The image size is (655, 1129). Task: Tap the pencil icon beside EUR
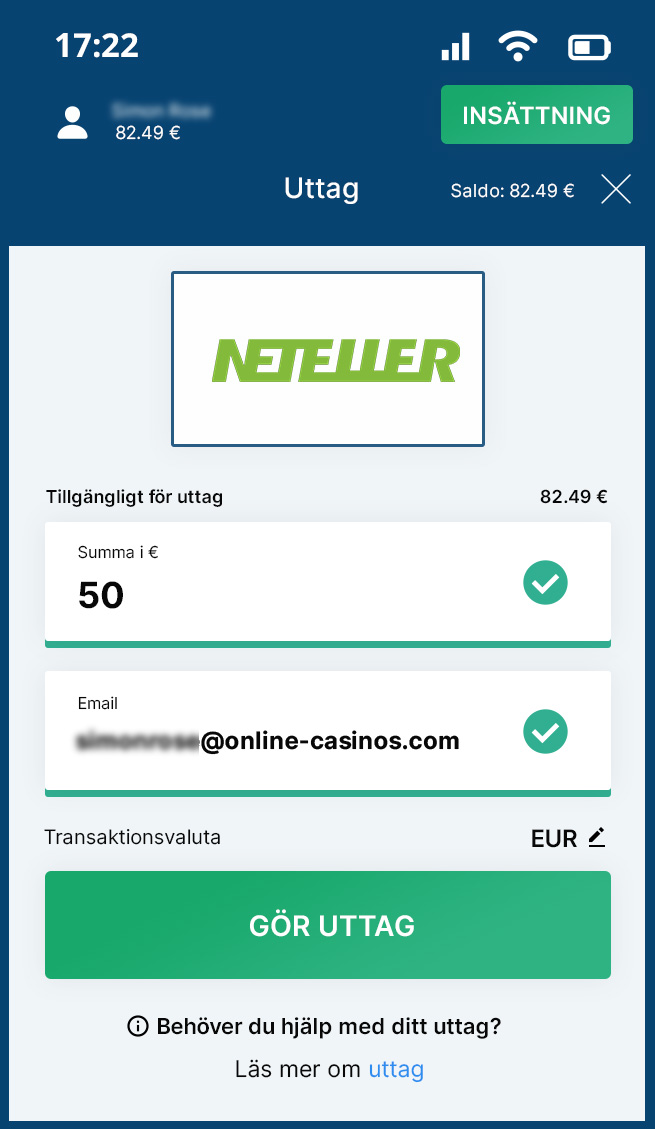click(597, 837)
